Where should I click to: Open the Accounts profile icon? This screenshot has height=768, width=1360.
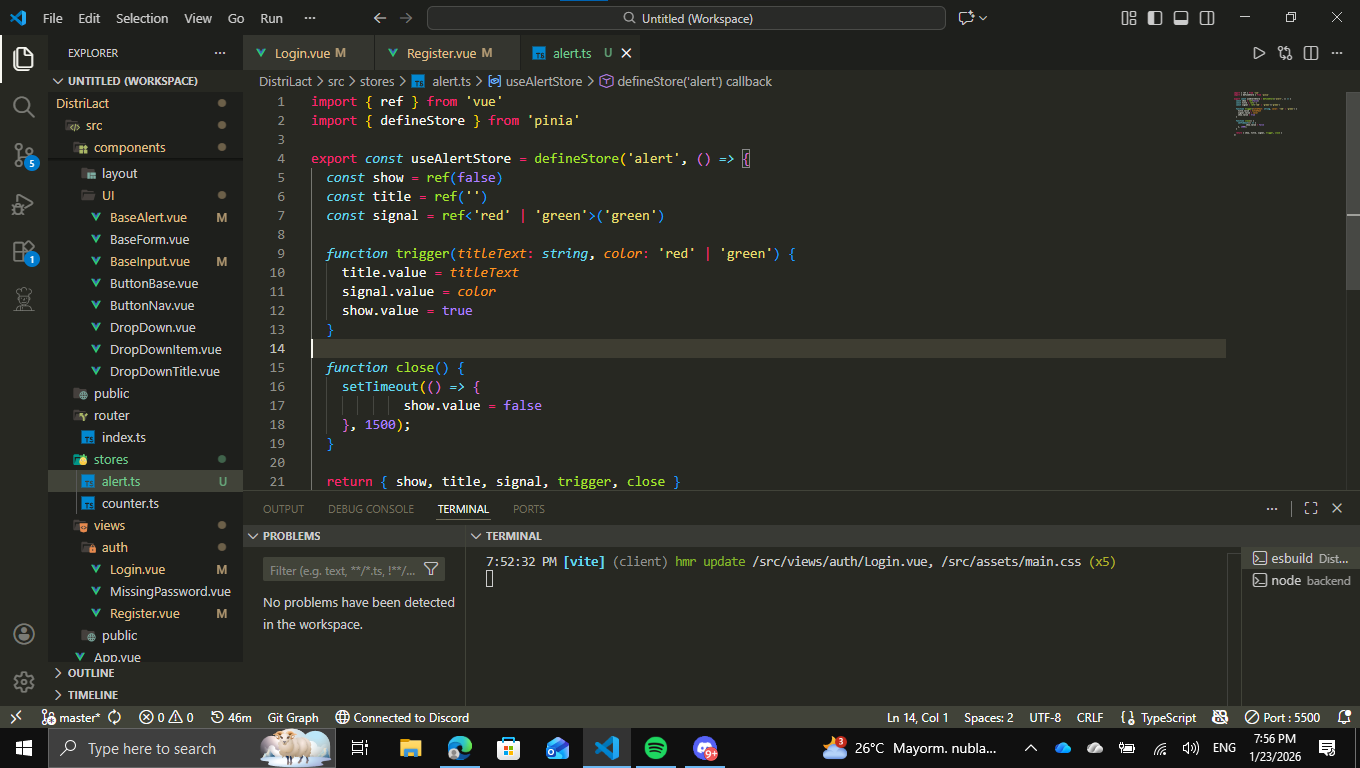(24, 635)
